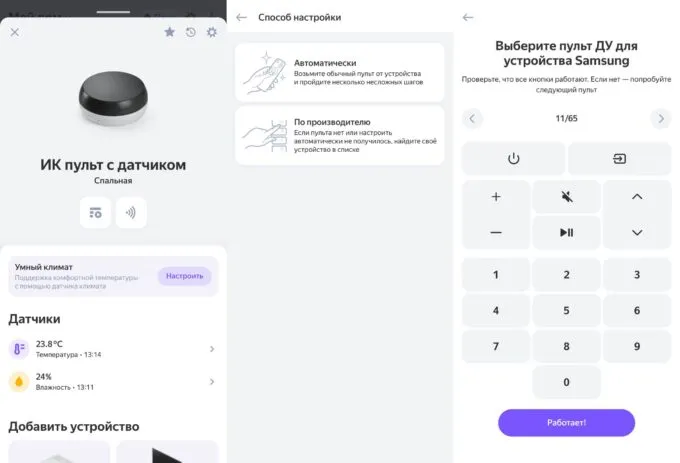Choose the Автоматически setup method
This screenshot has width=680, height=463.
point(340,72)
